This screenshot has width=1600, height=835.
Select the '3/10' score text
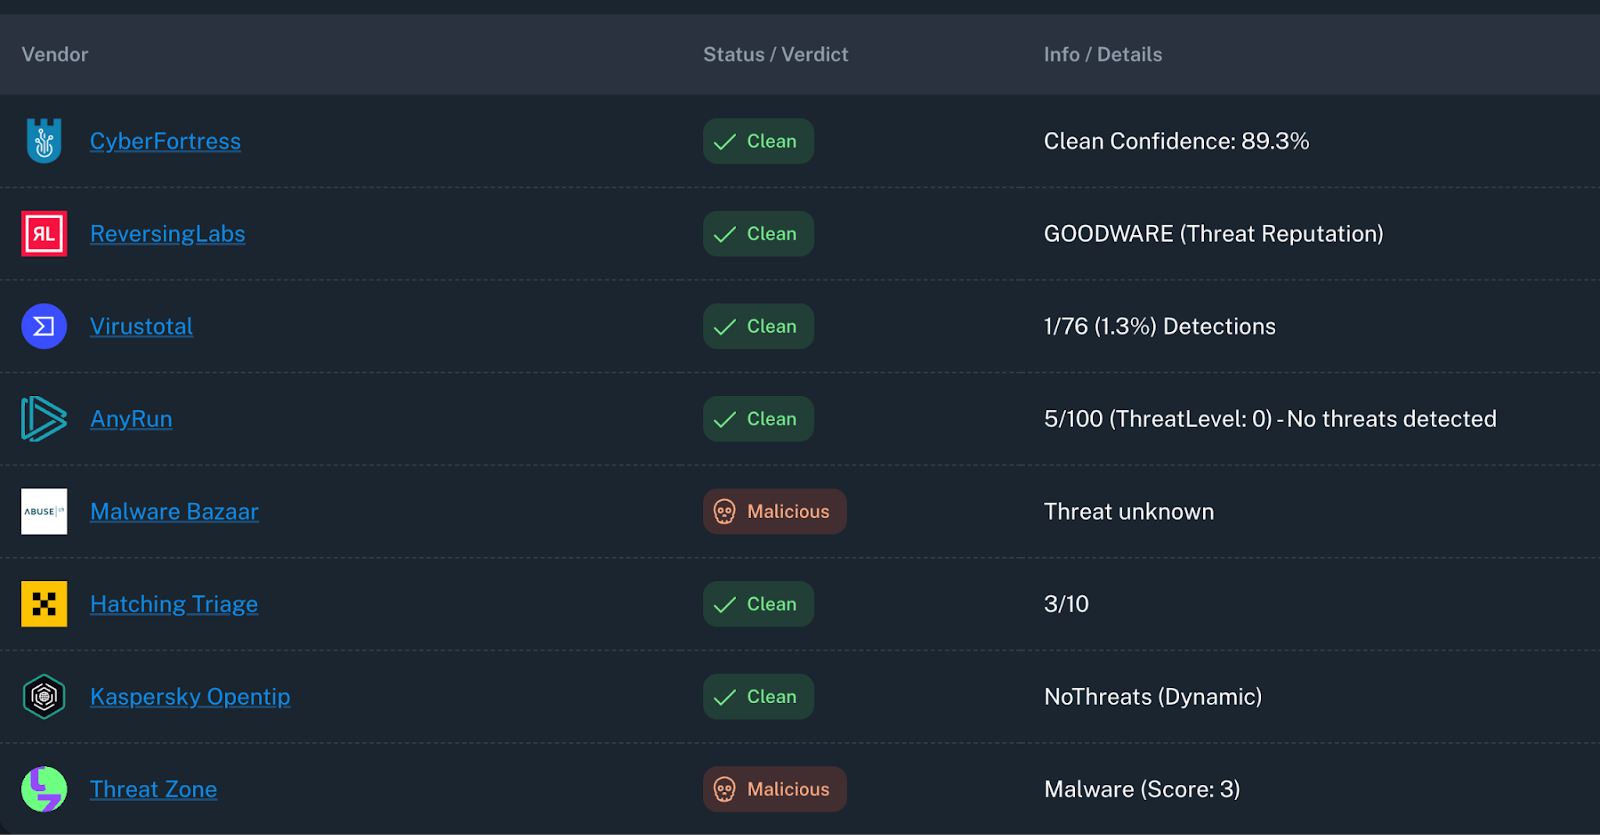pos(1066,604)
